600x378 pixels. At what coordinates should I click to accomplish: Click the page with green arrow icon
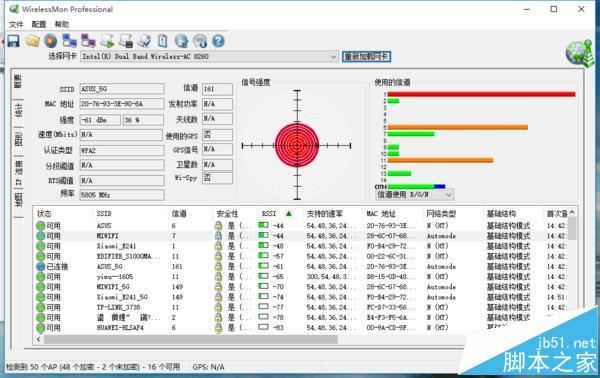click(107, 41)
